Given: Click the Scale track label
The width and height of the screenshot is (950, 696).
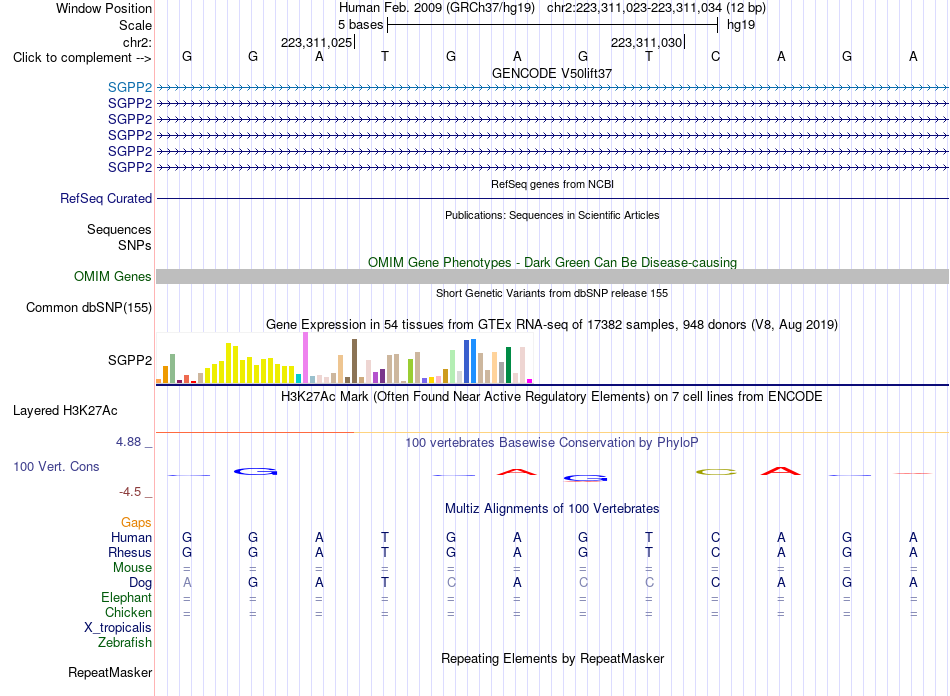Looking at the screenshot, I should tap(135, 25).
